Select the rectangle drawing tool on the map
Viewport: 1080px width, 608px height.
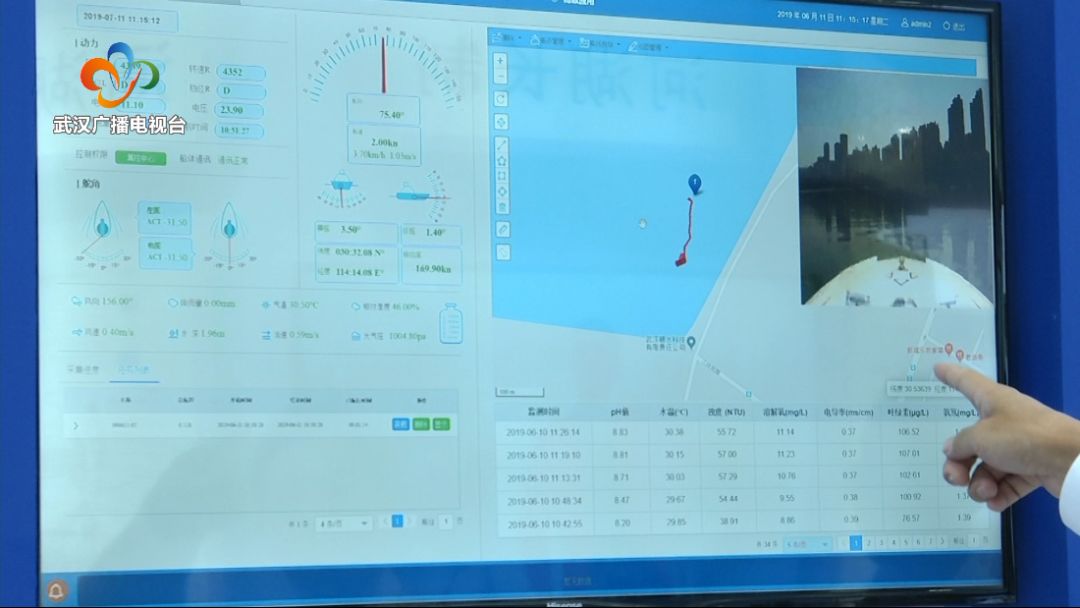[x=502, y=176]
